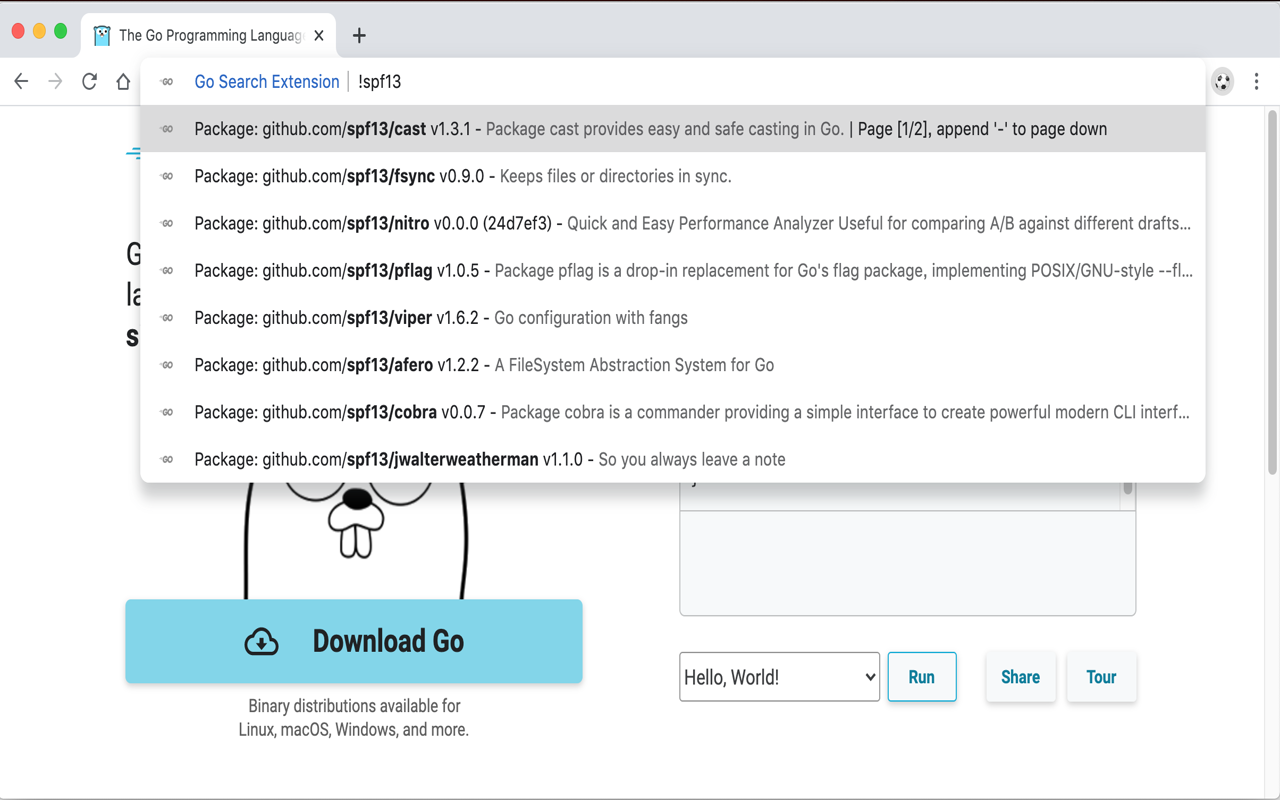Select the spf13/cast v1.3.1 suggestion
This screenshot has width=1280, height=800.
[x=650, y=129]
